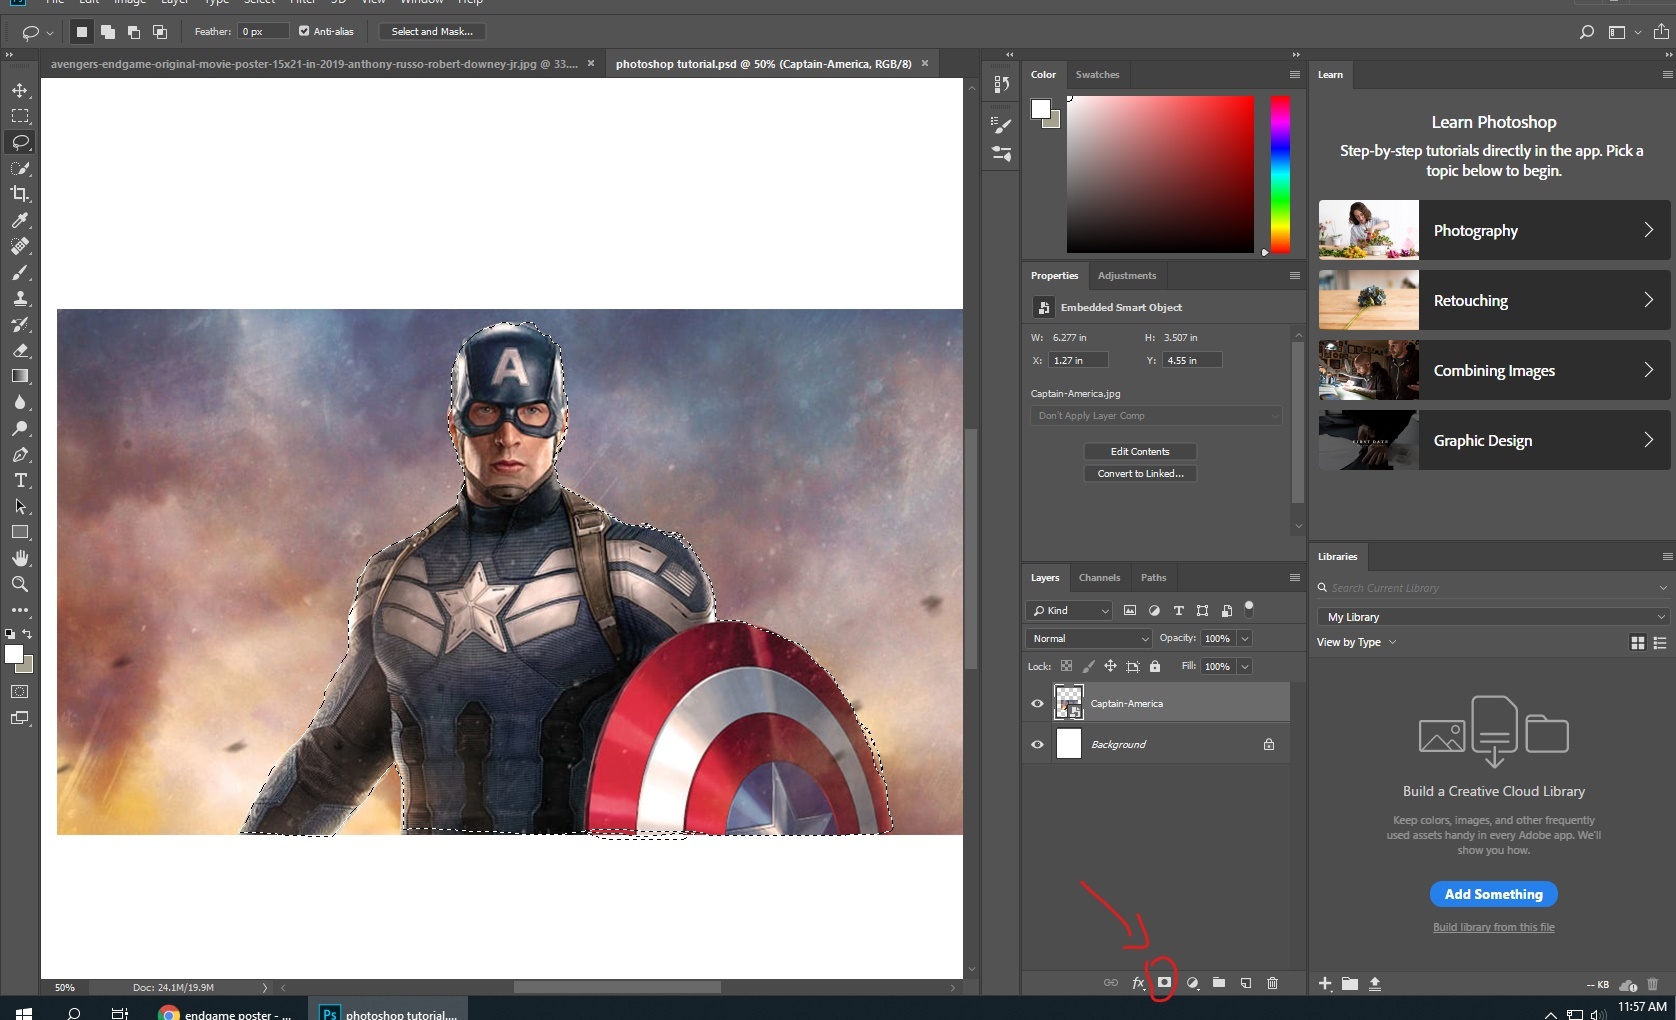
Task: Hide the Background layer
Action: coord(1037,744)
